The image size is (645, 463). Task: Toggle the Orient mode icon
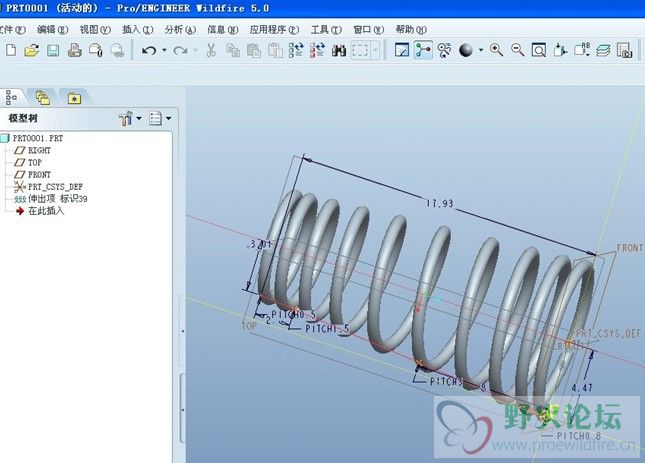pyautogui.click(x=444, y=51)
